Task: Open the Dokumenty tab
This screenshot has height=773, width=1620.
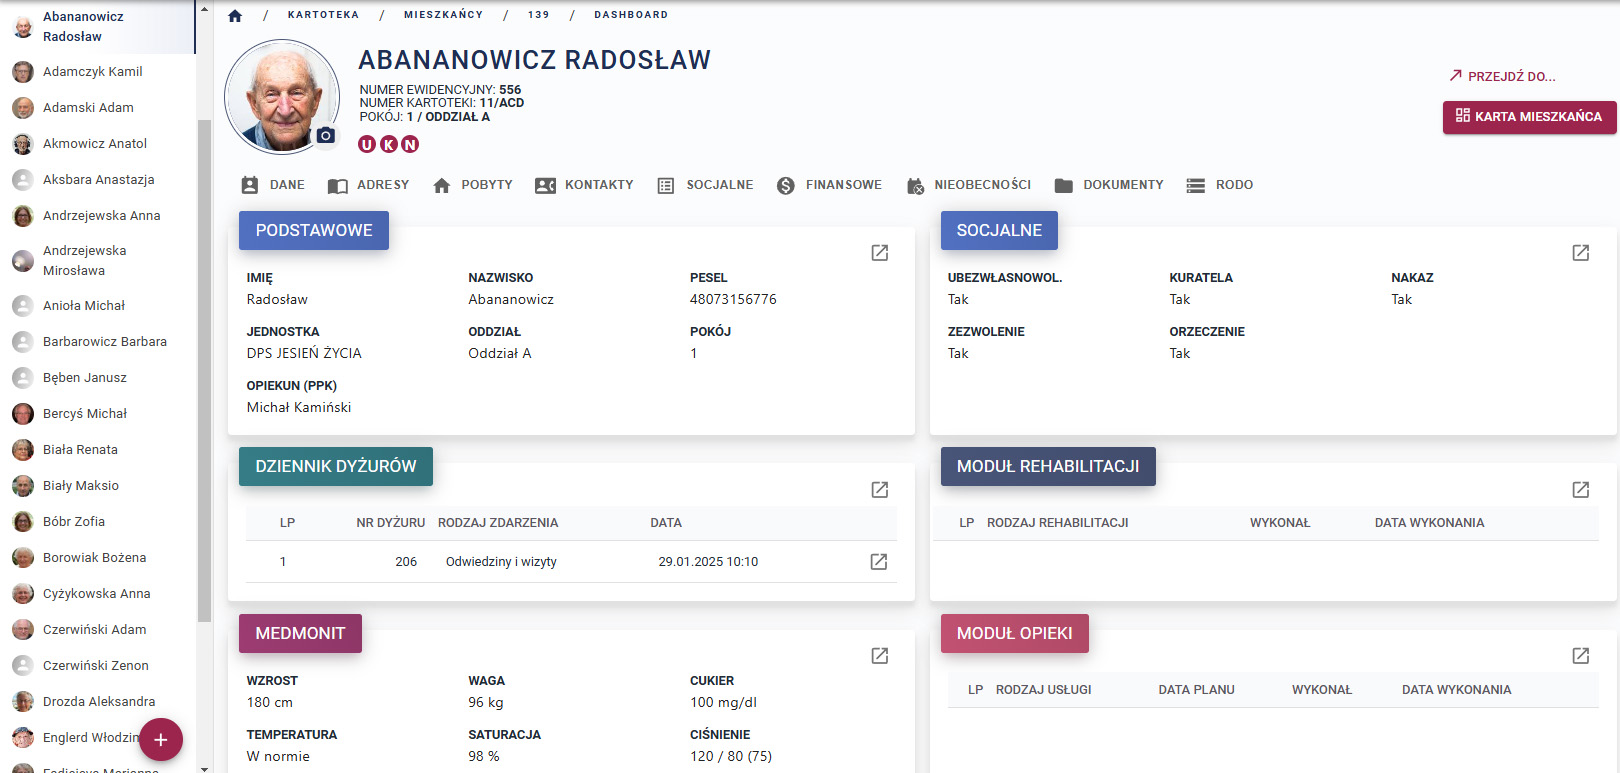Action: pos(1109,185)
